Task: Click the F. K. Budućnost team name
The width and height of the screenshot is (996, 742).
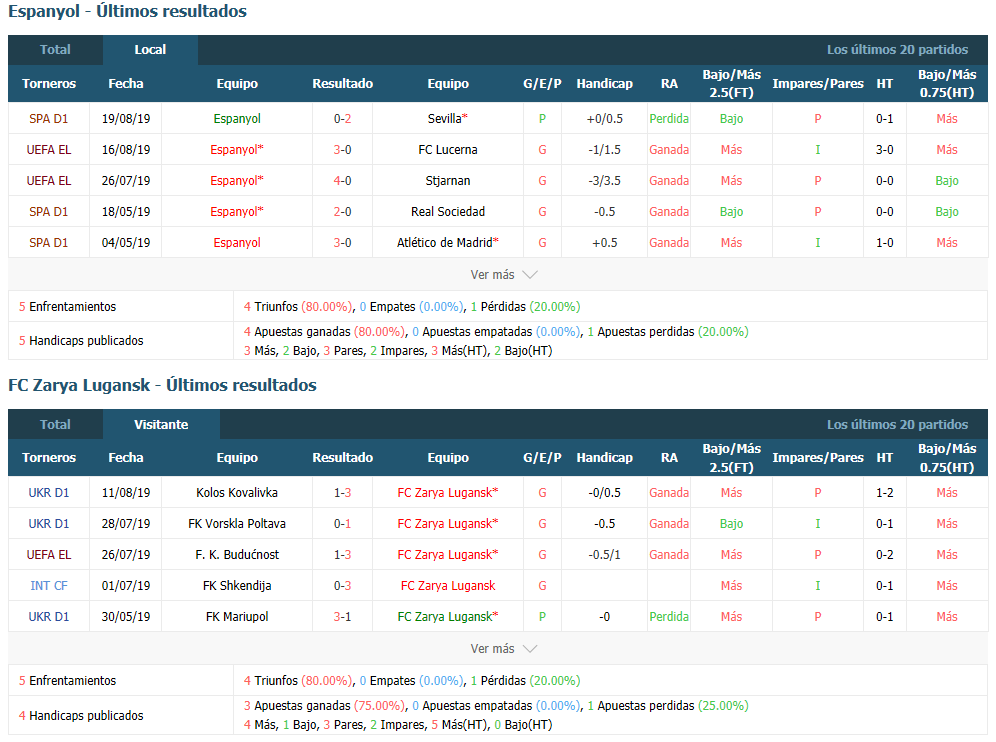Action: pos(237,555)
